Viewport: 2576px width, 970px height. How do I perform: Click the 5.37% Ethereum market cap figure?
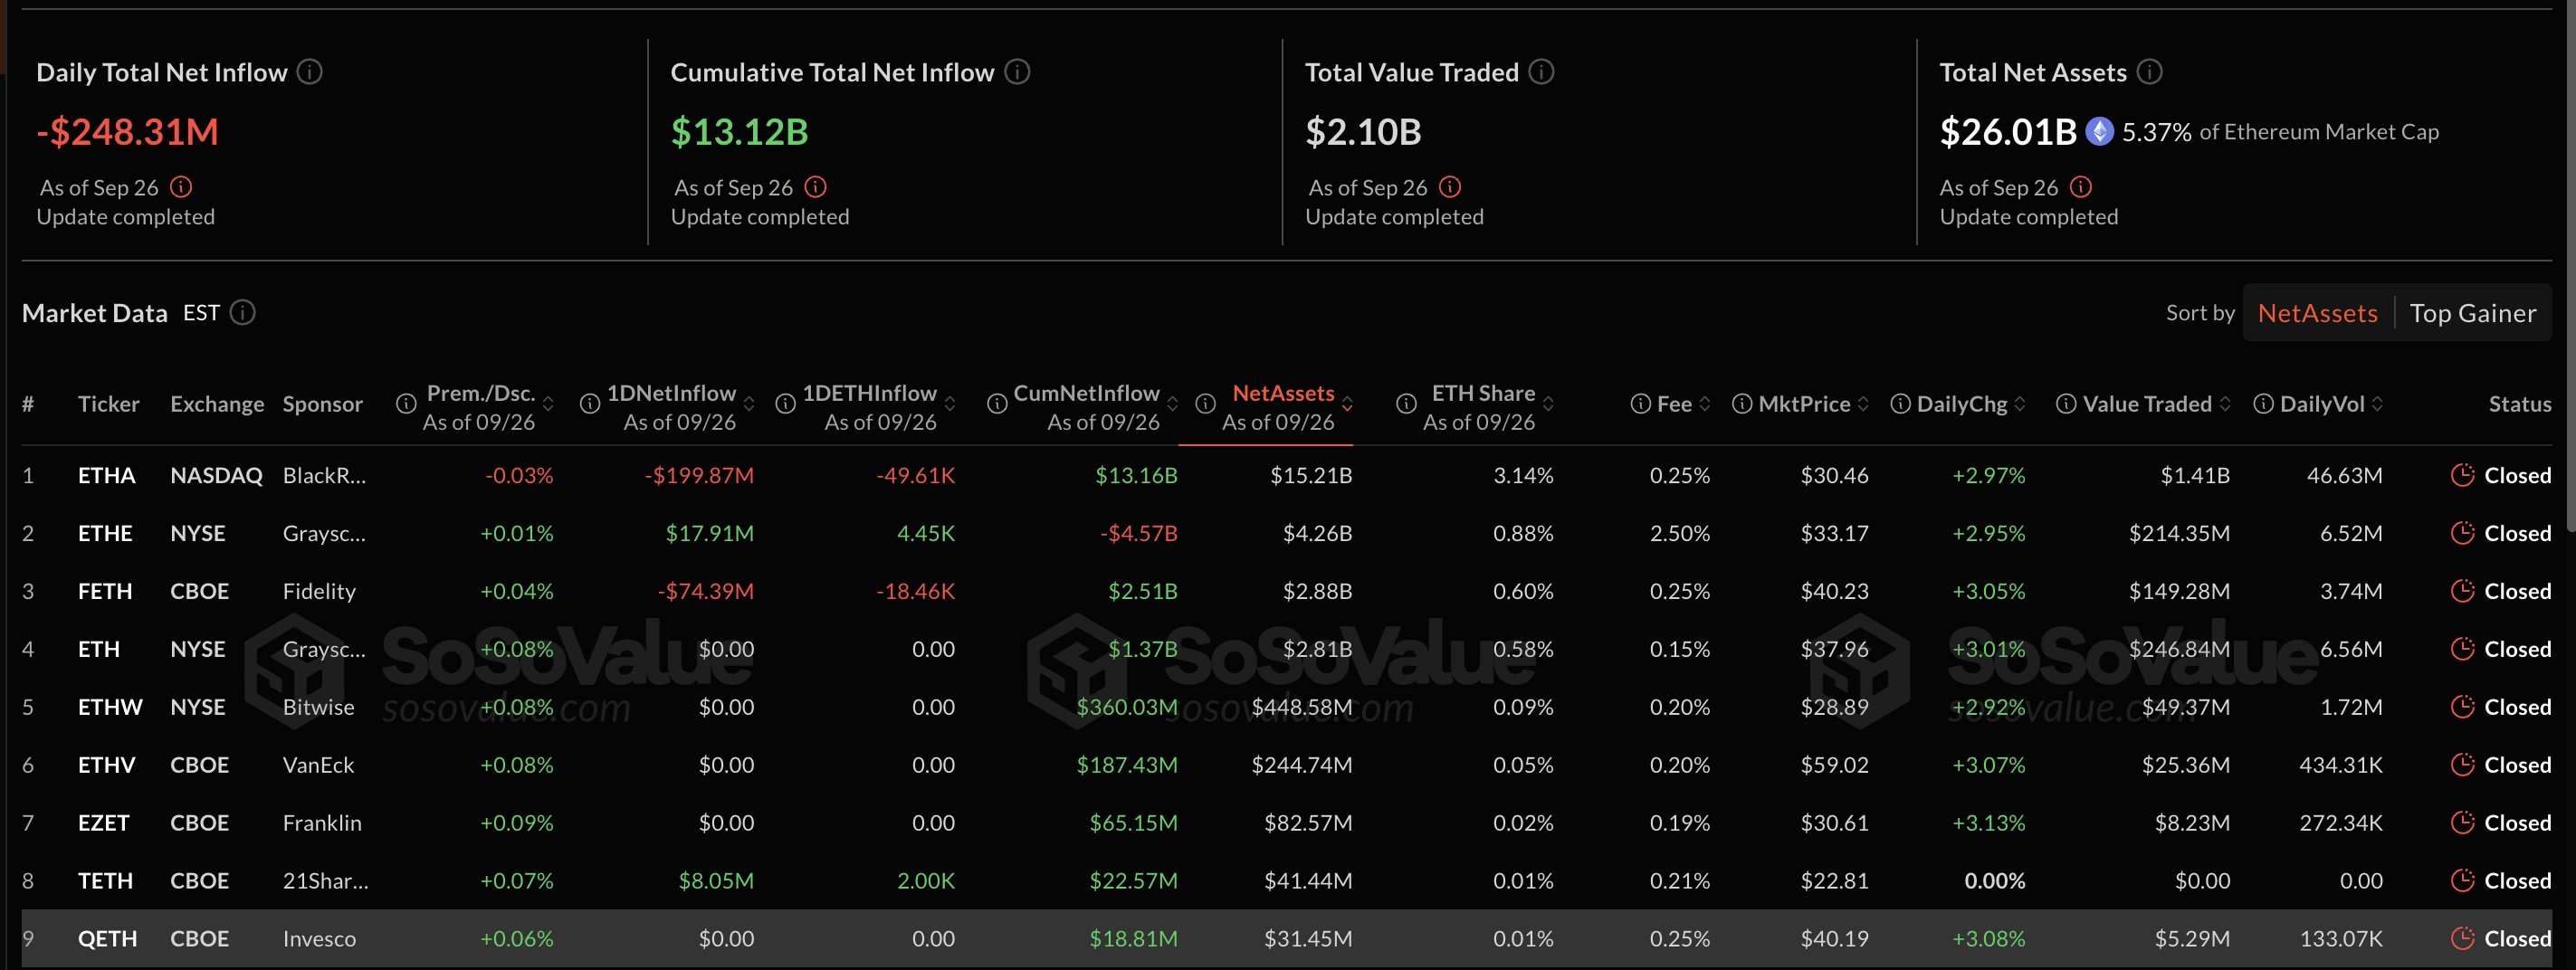(x=2156, y=131)
